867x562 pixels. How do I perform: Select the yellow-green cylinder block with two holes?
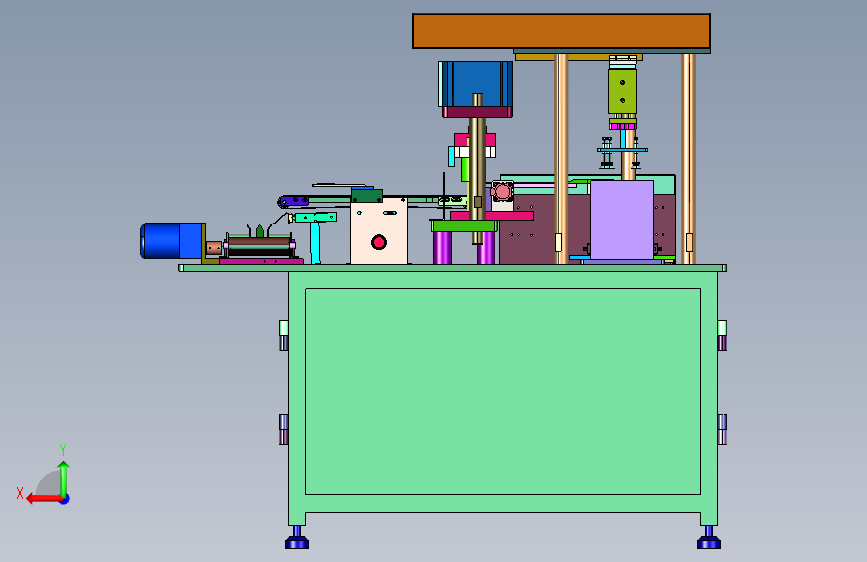(x=622, y=91)
